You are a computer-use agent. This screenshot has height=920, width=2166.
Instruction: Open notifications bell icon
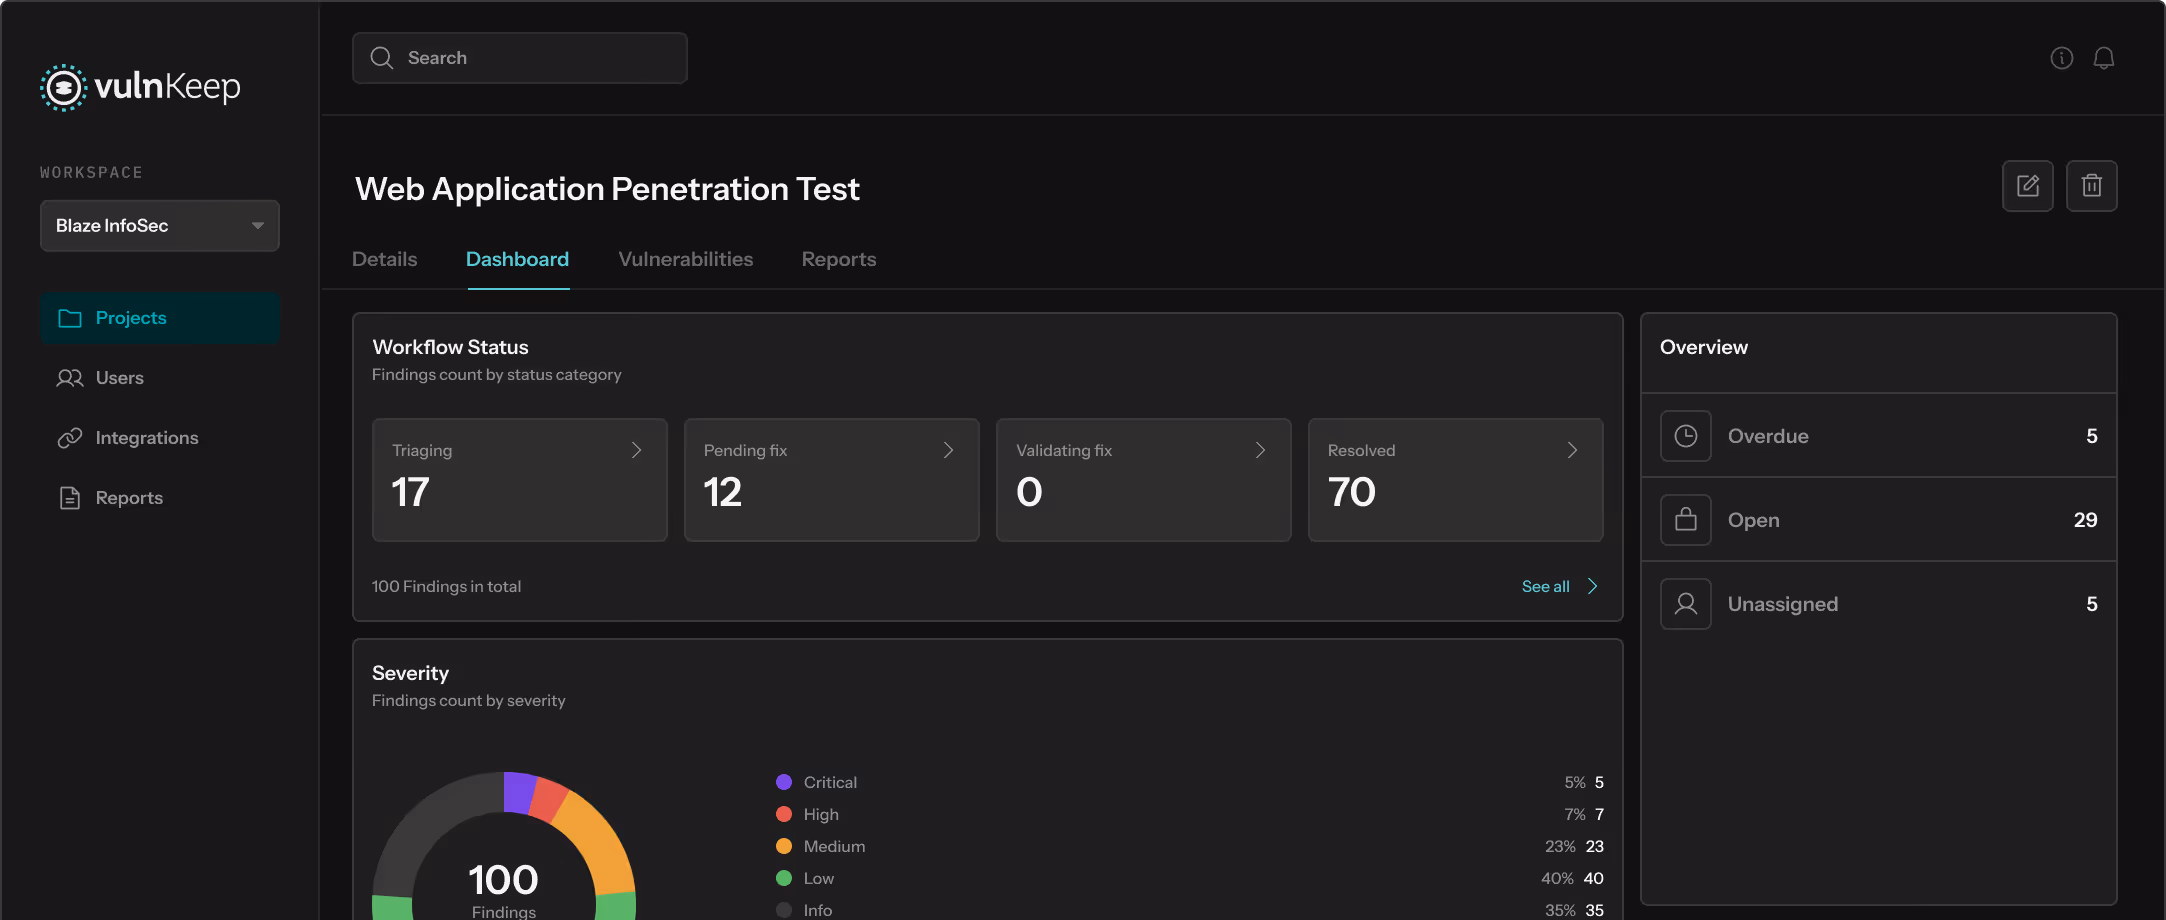click(x=2104, y=58)
